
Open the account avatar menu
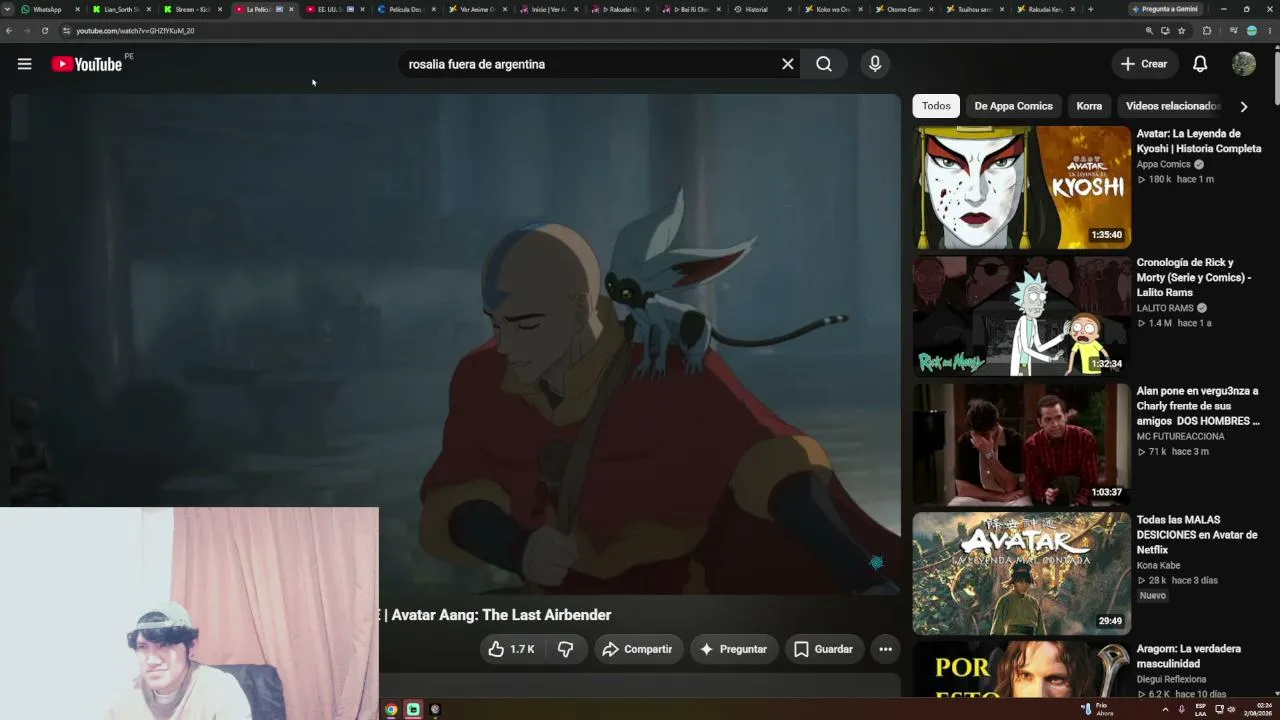point(1244,64)
